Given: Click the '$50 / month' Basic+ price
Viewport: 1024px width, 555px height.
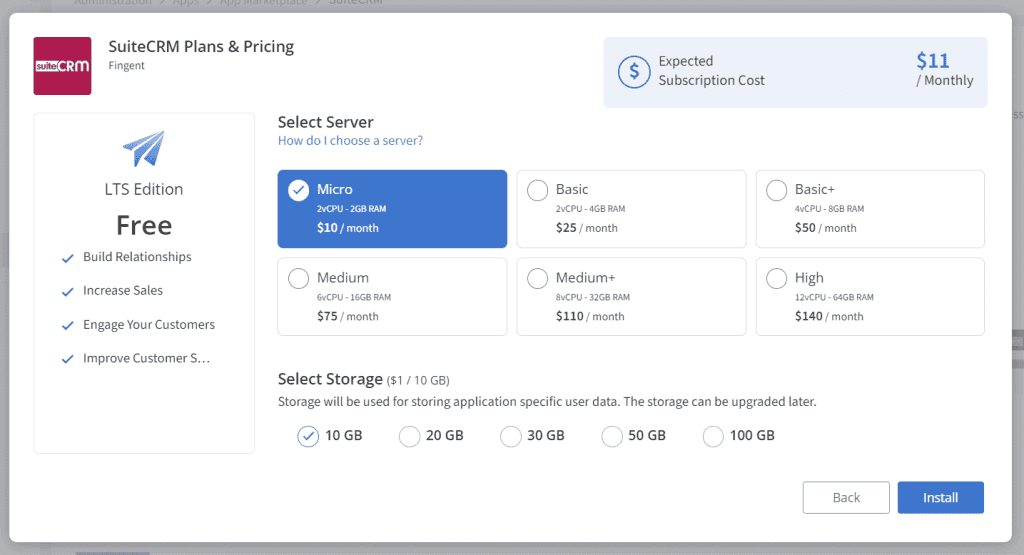Looking at the screenshot, I should tap(825, 228).
